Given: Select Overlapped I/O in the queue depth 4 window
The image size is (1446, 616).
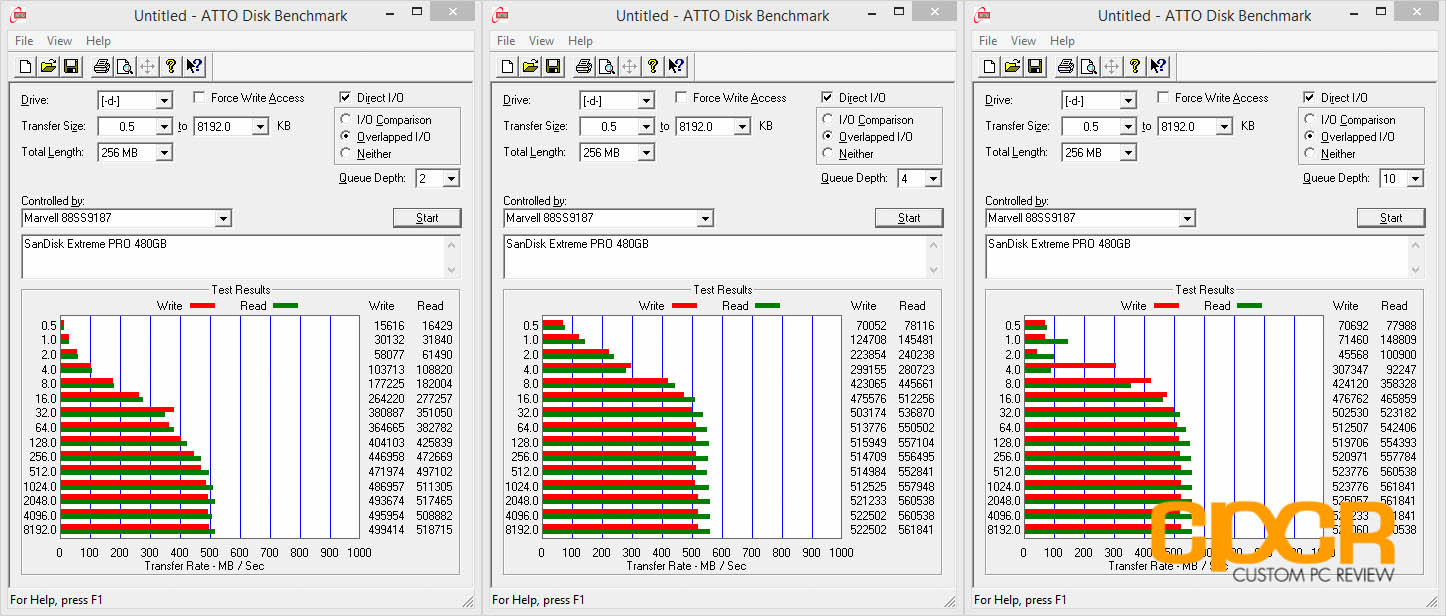Looking at the screenshot, I should [x=829, y=137].
